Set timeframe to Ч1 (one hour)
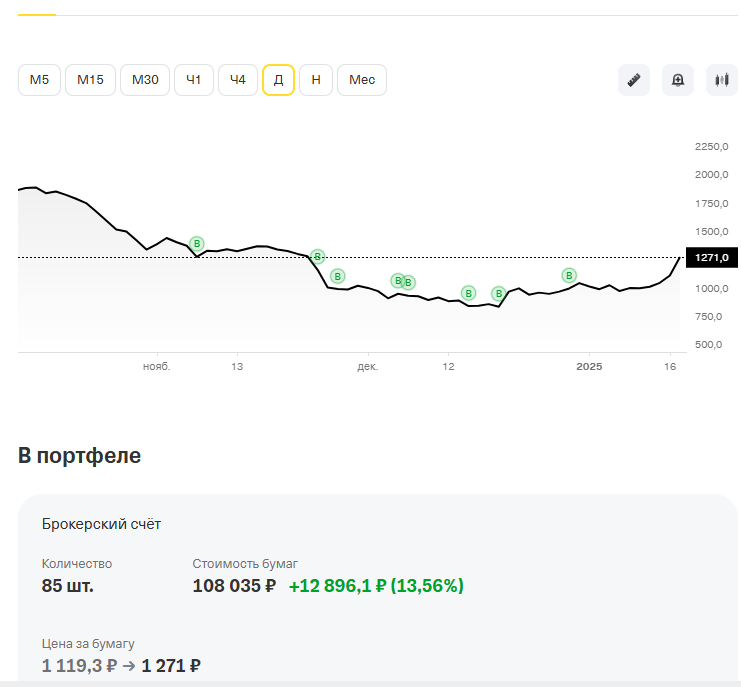This screenshot has width=741, height=687. [194, 80]
